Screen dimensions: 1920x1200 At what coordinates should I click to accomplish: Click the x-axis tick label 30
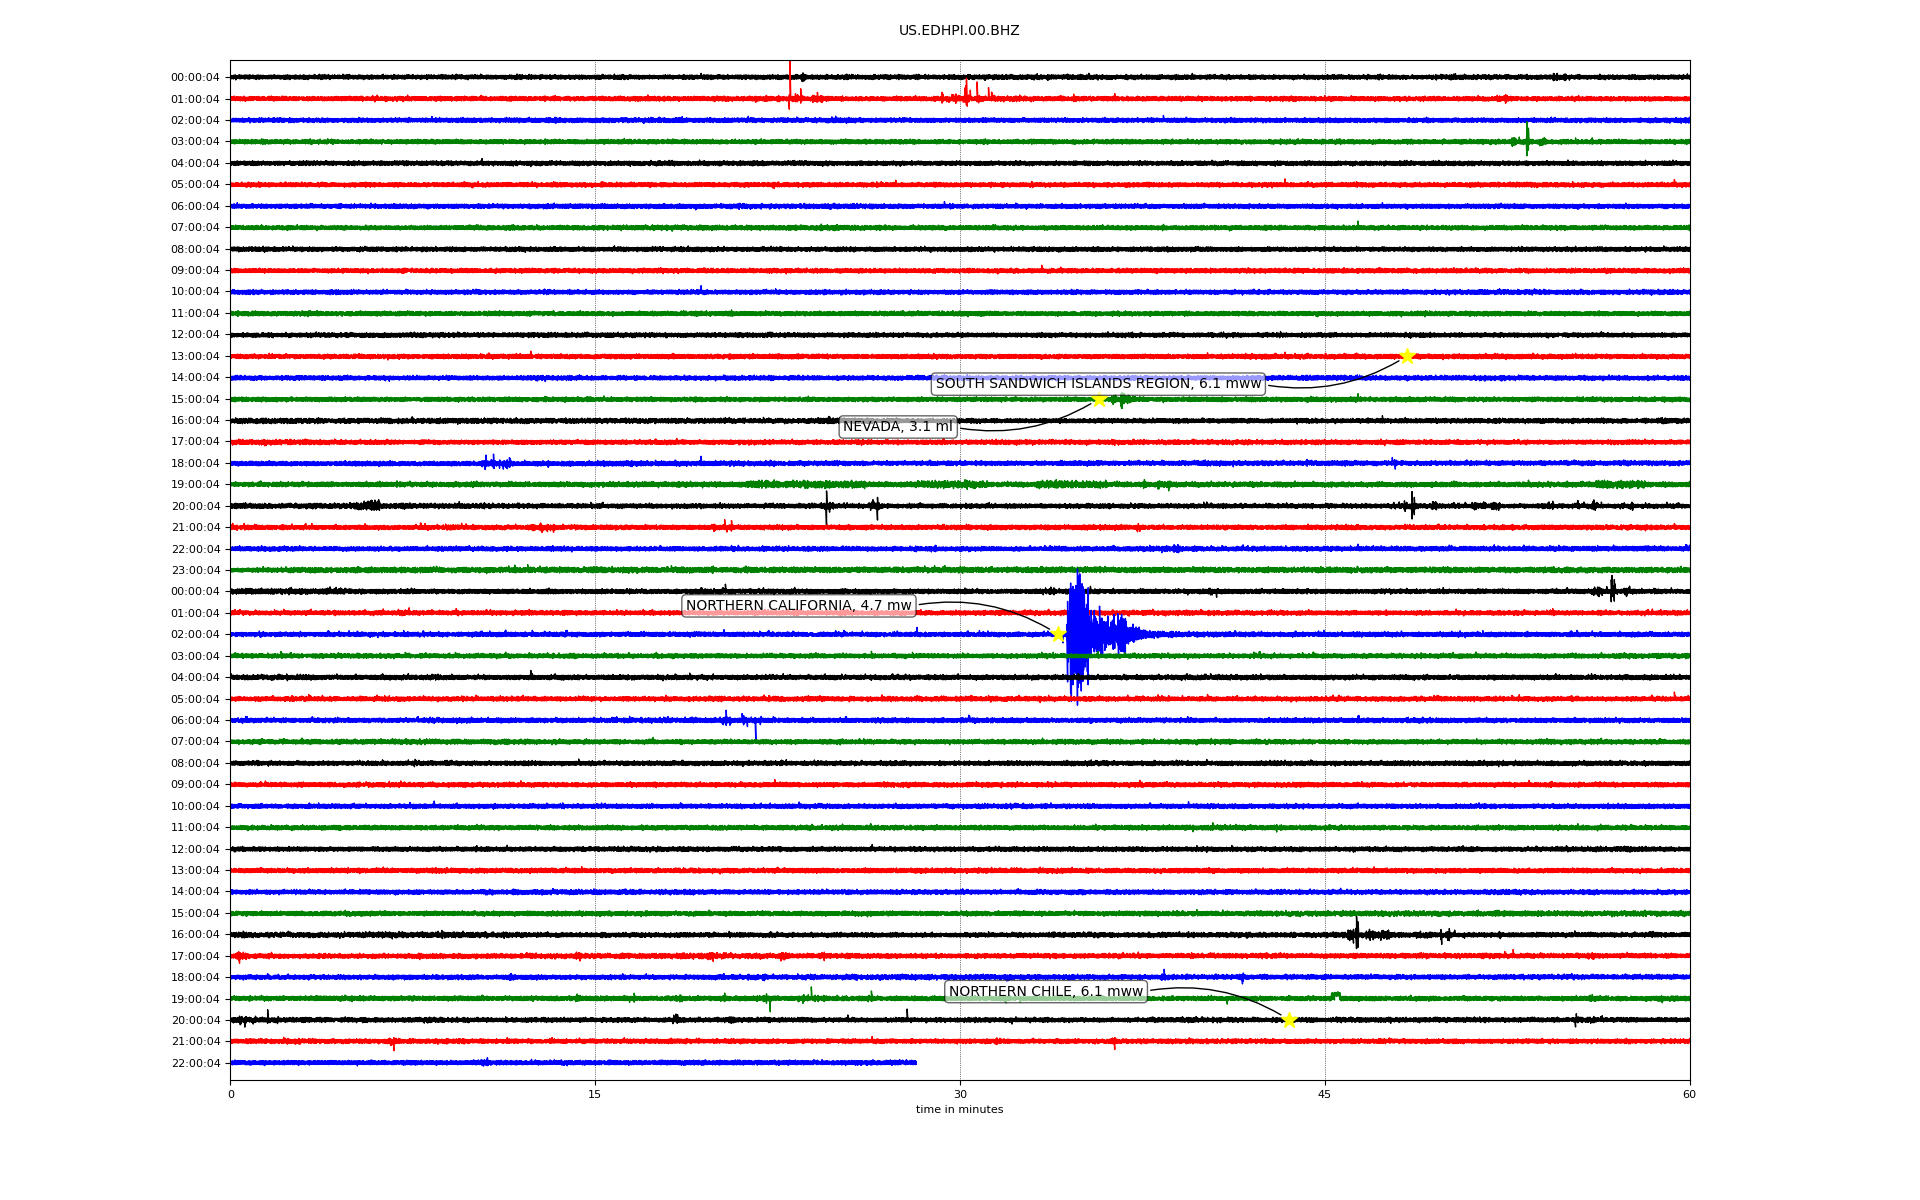click(960, 1094)
